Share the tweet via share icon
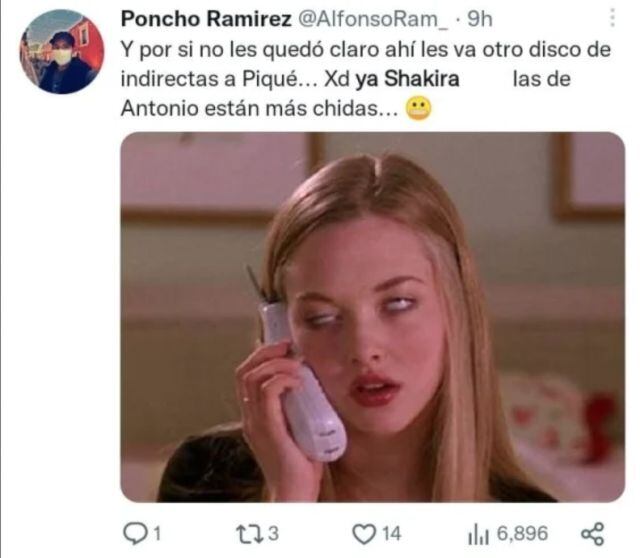Image resolution: width=640 pixels, height=558 pixels. coord(592,534)
